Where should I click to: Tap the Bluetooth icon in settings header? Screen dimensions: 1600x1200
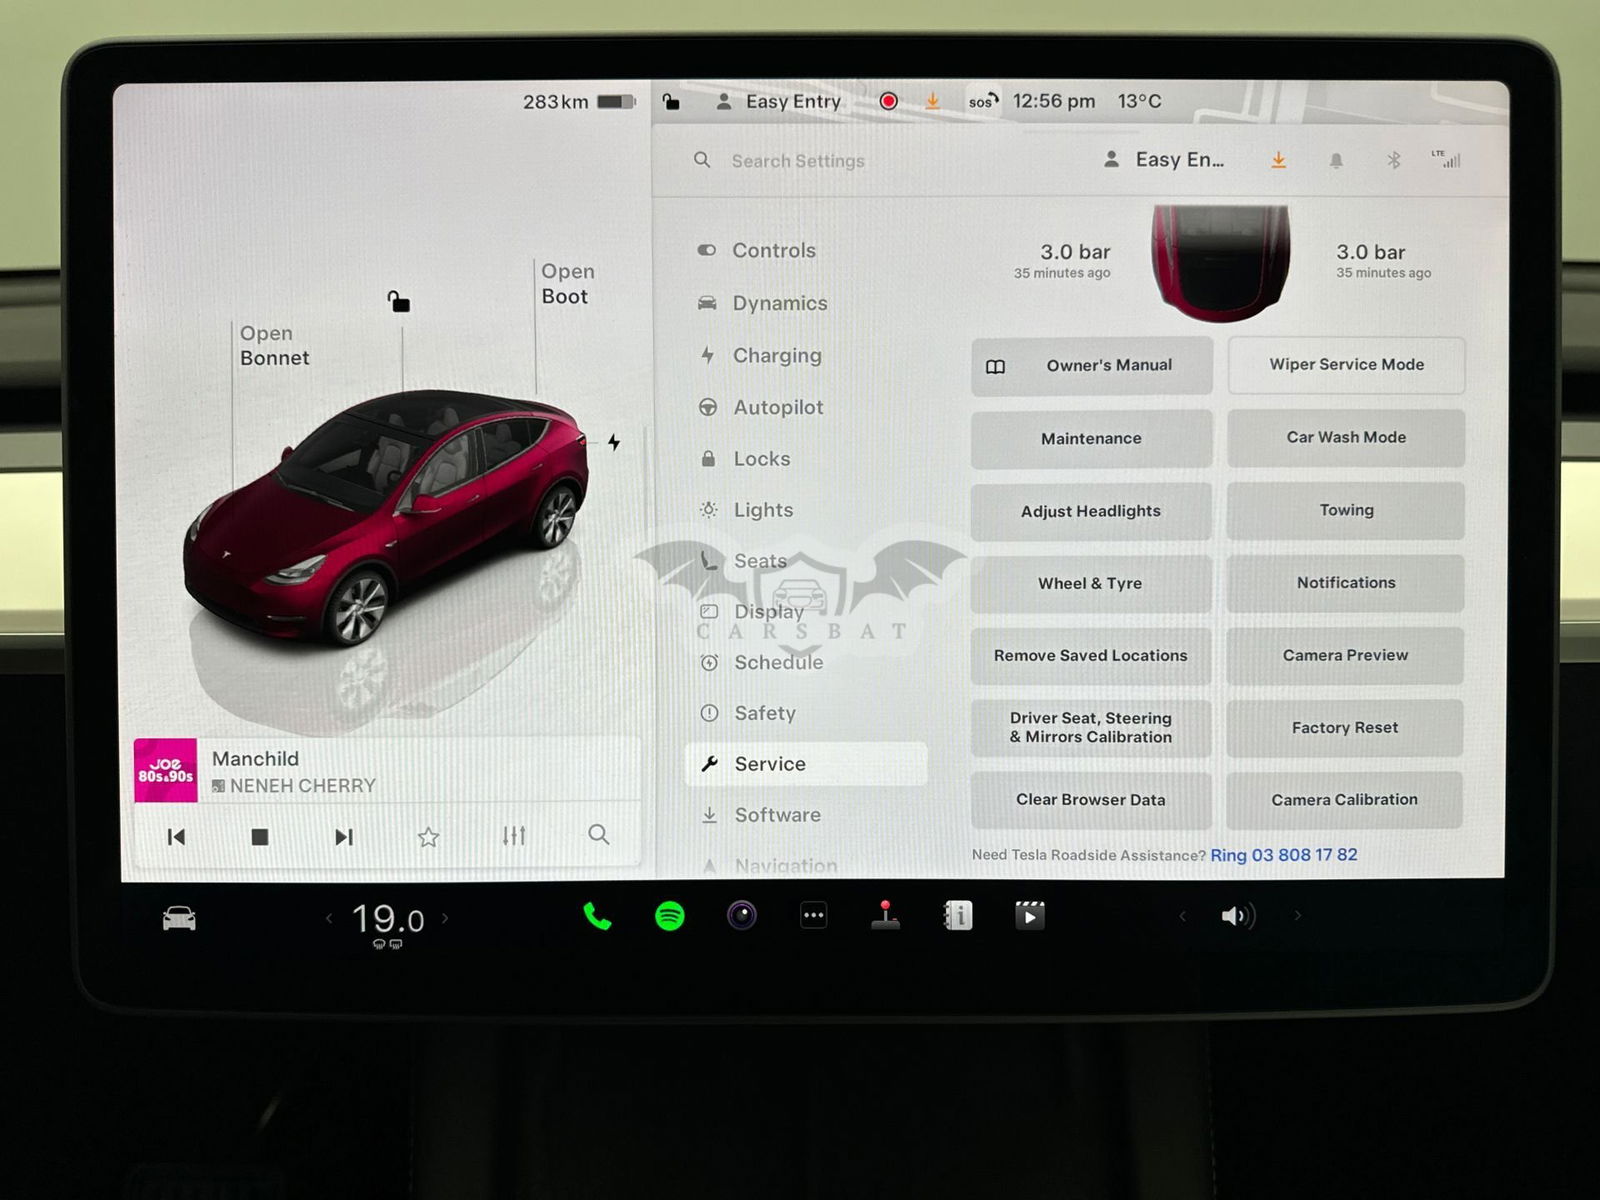(x=1393, y=160)
